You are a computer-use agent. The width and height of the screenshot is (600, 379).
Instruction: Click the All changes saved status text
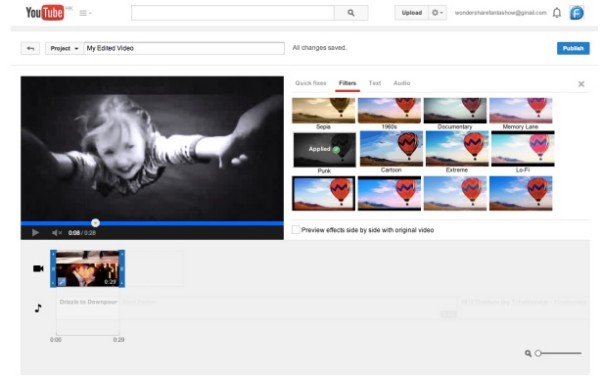(319, 48)
